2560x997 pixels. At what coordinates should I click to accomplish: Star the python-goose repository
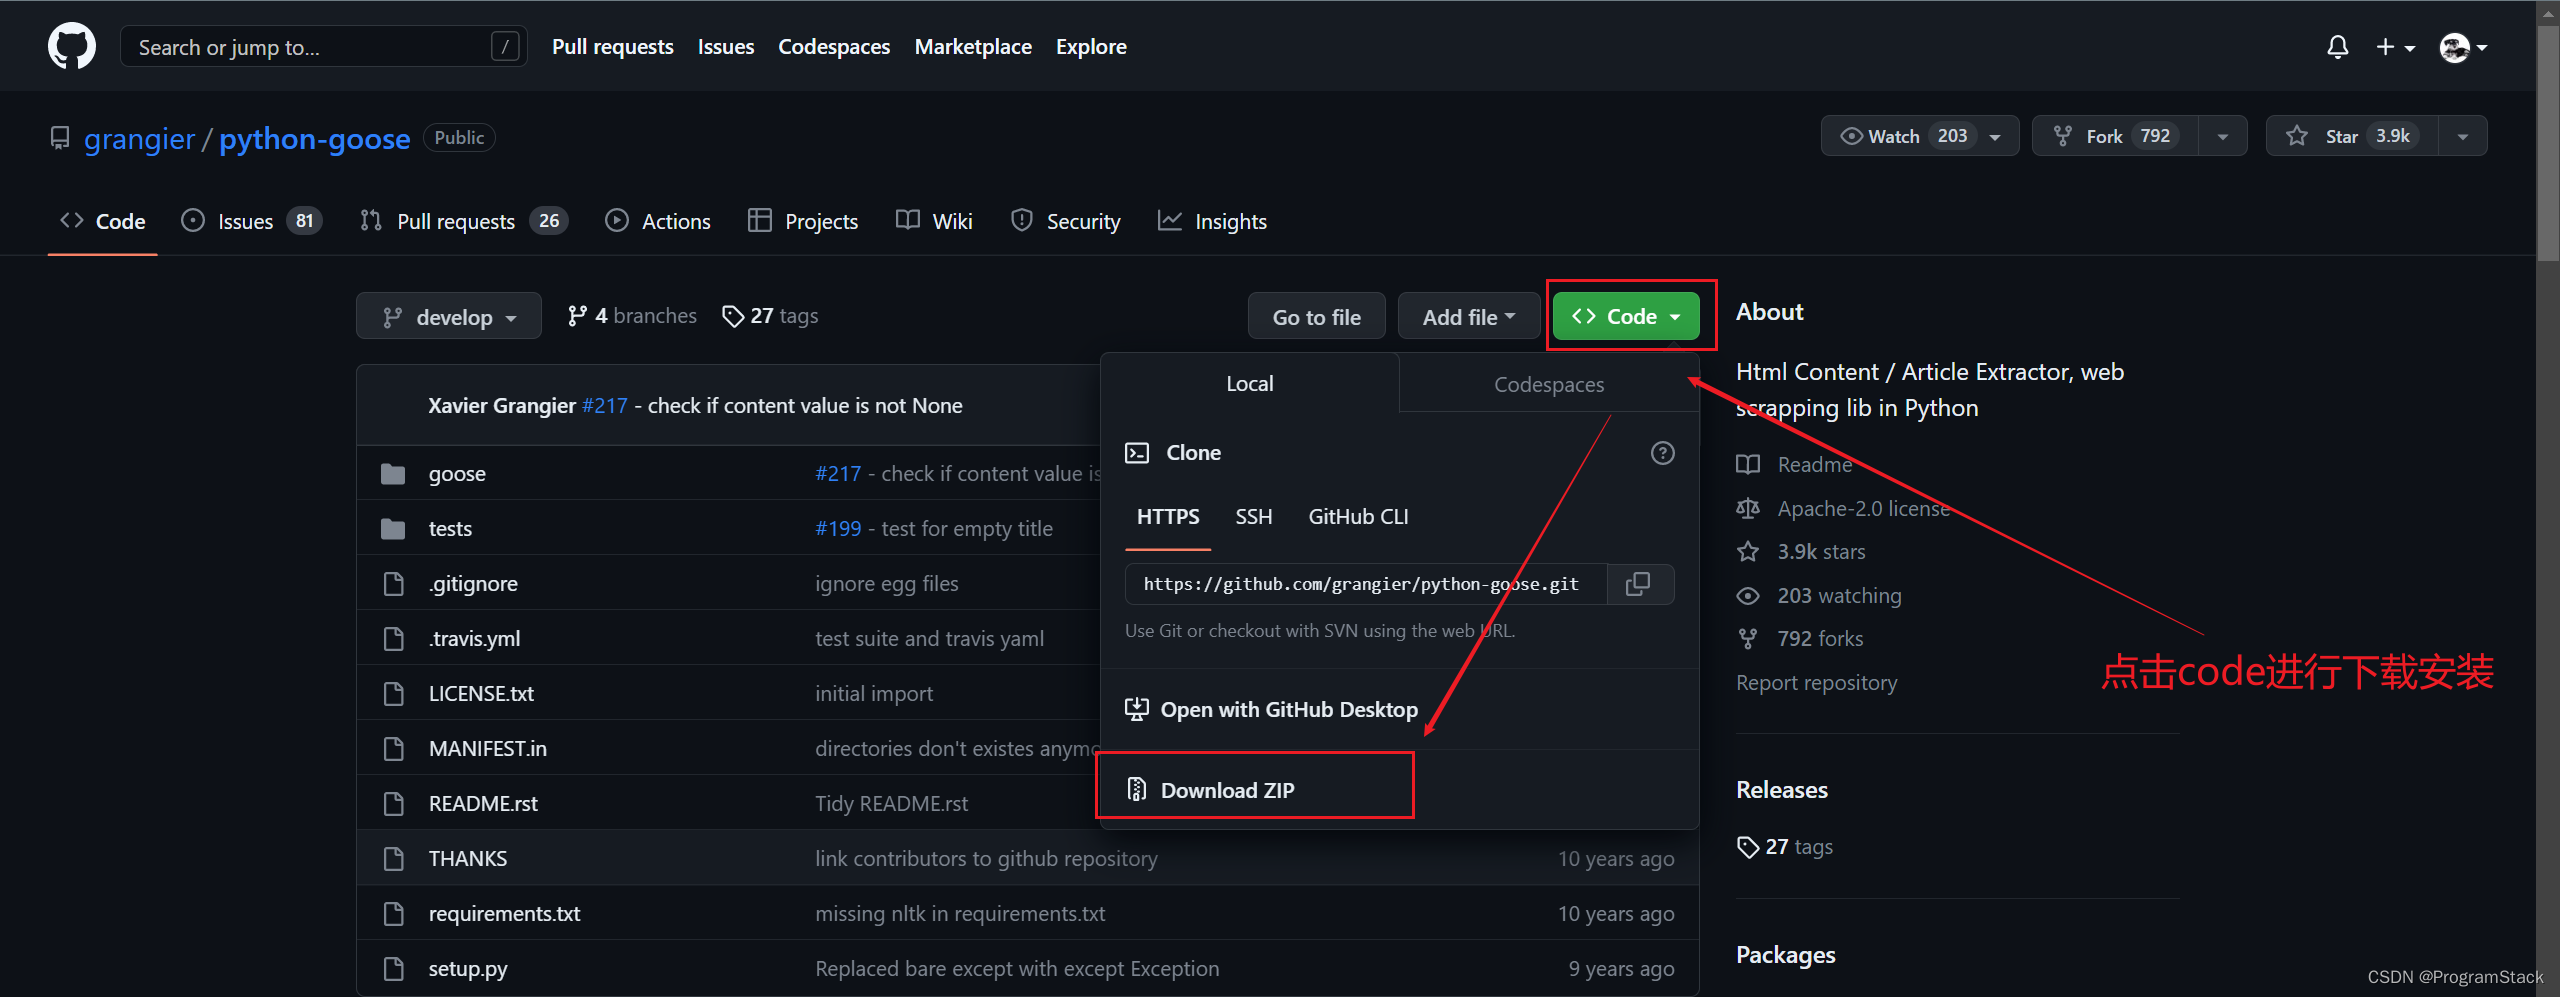tap(2353, 136)
